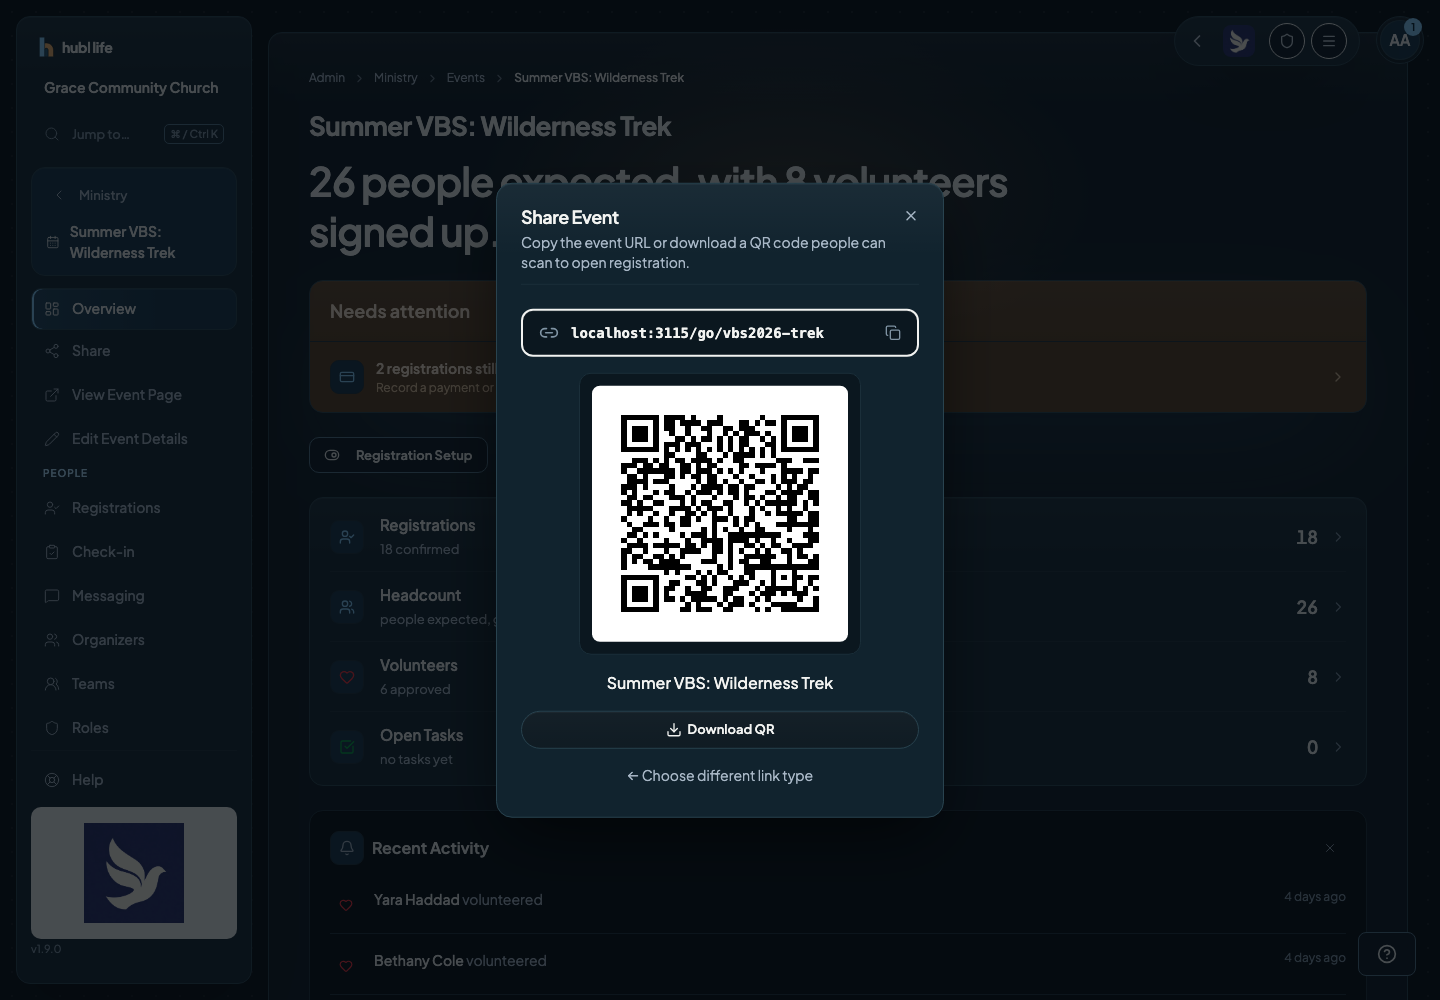The height and width of the screenshot is (1000, 1440).
Task: Open Registration Setup button
Action: (398, 455)
